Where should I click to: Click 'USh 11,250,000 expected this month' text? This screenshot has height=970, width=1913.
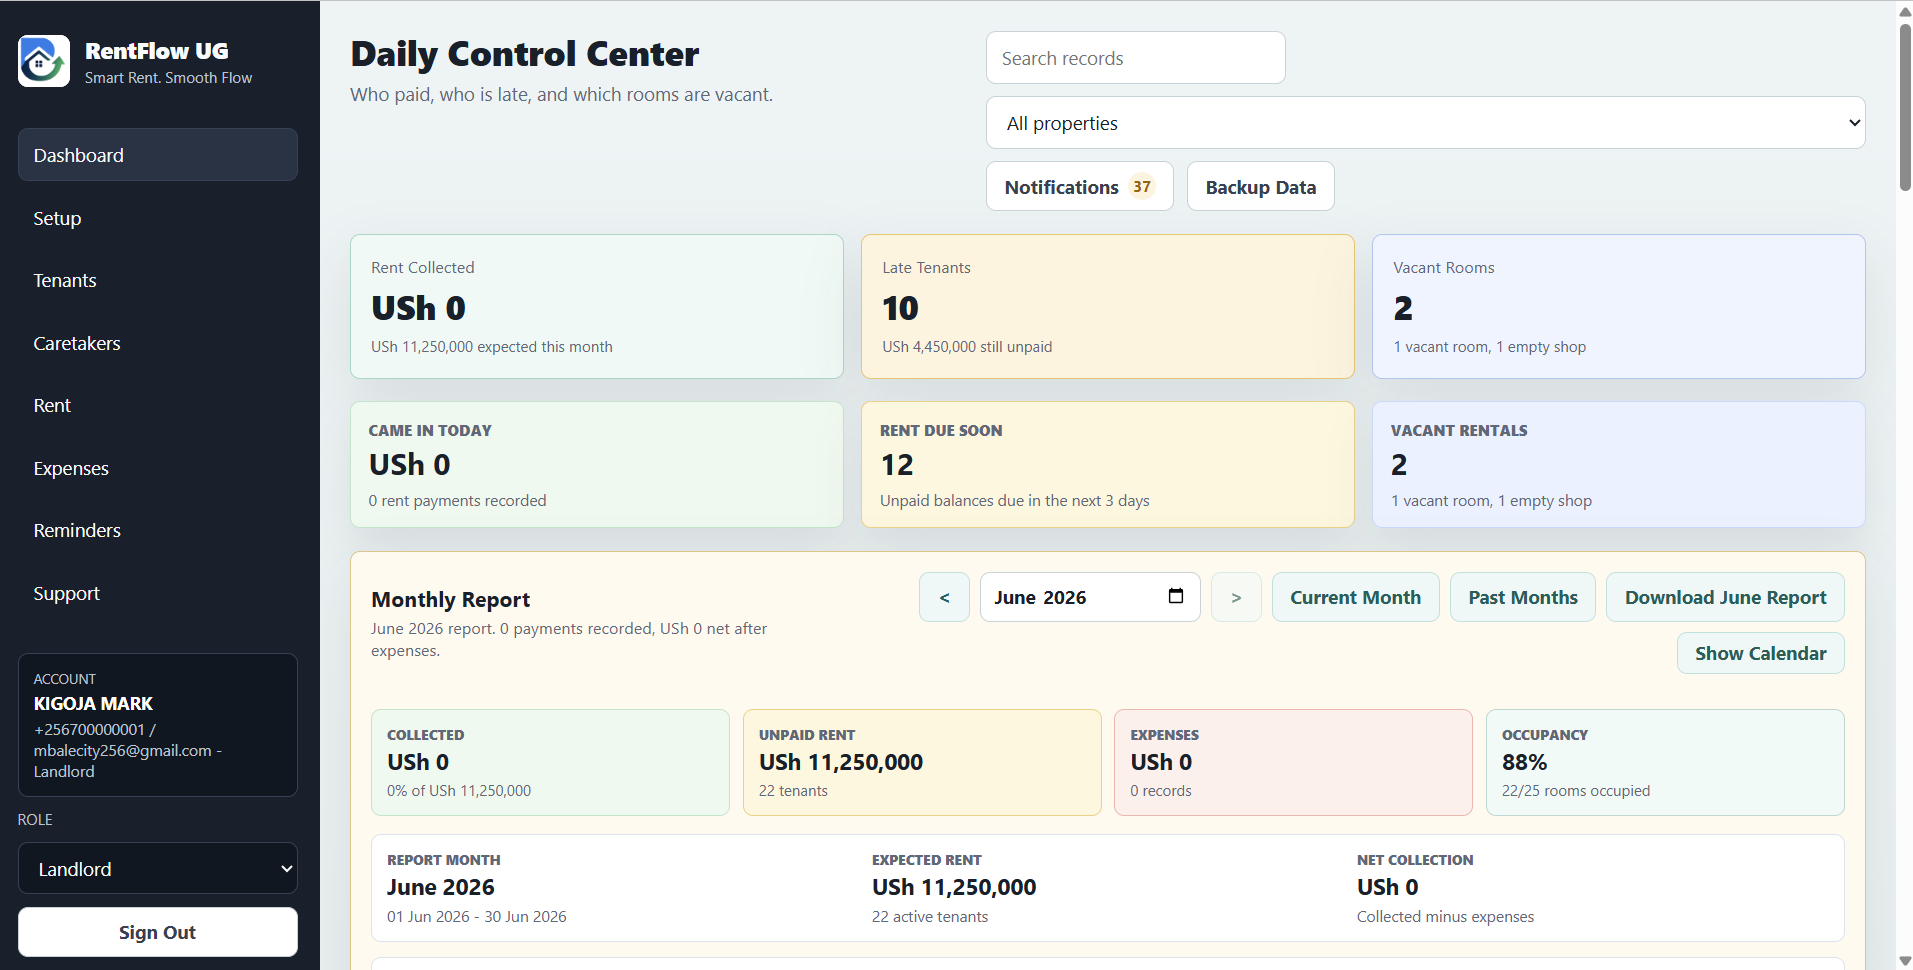coord(492,346)
